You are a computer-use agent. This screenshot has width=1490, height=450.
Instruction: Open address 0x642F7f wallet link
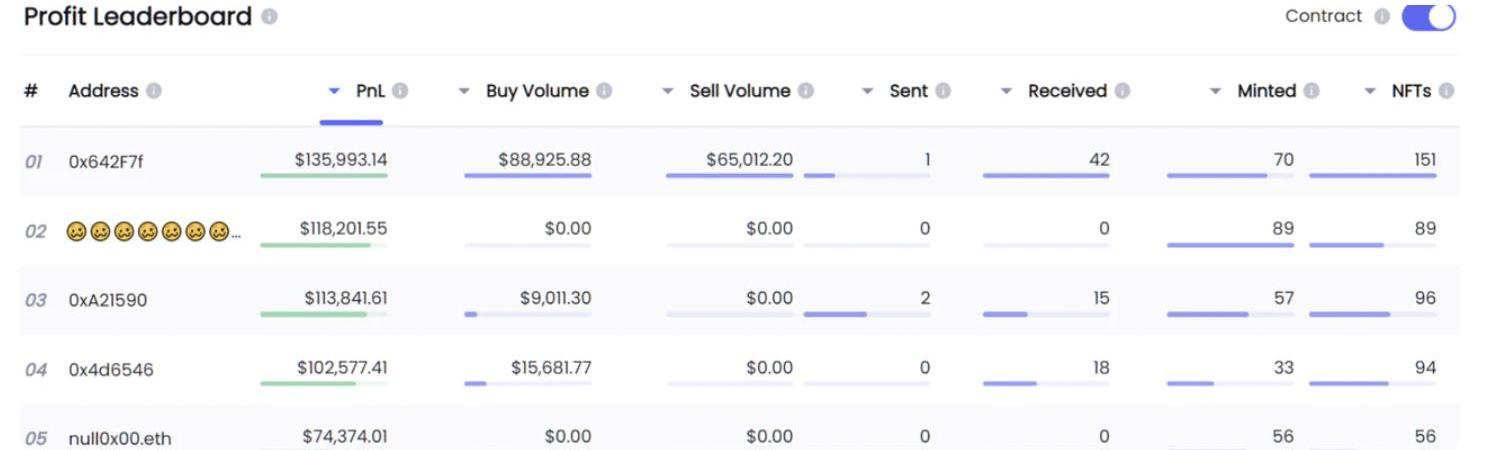pos(106,161)
